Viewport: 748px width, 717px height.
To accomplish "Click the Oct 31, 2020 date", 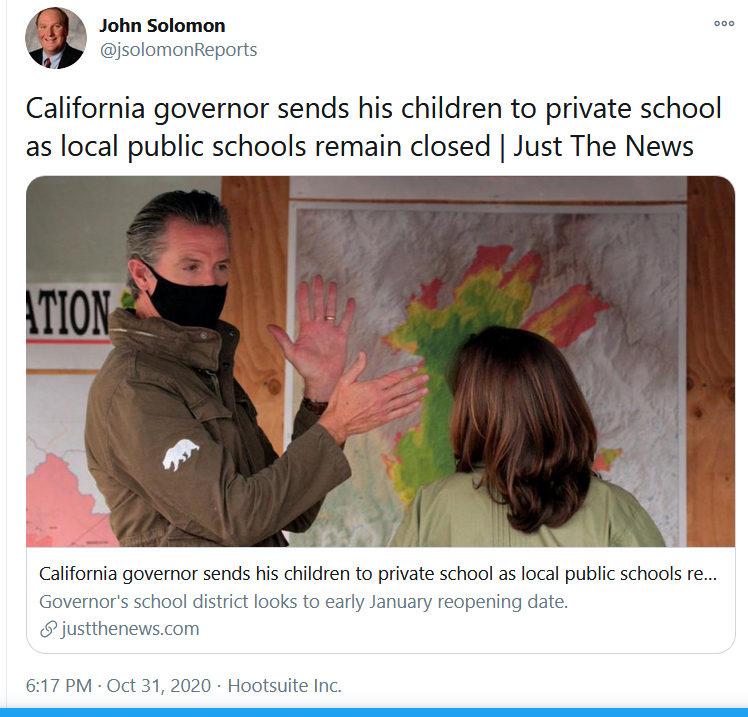I will pos(159,686).
